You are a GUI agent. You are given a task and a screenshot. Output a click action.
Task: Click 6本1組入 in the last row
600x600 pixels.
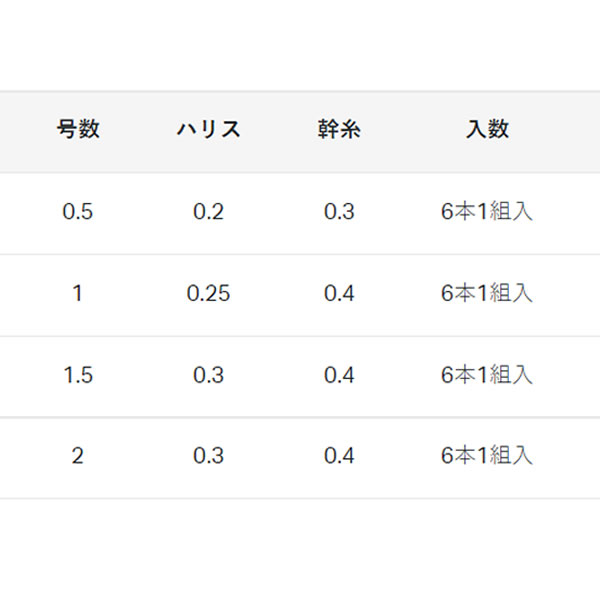487,456
